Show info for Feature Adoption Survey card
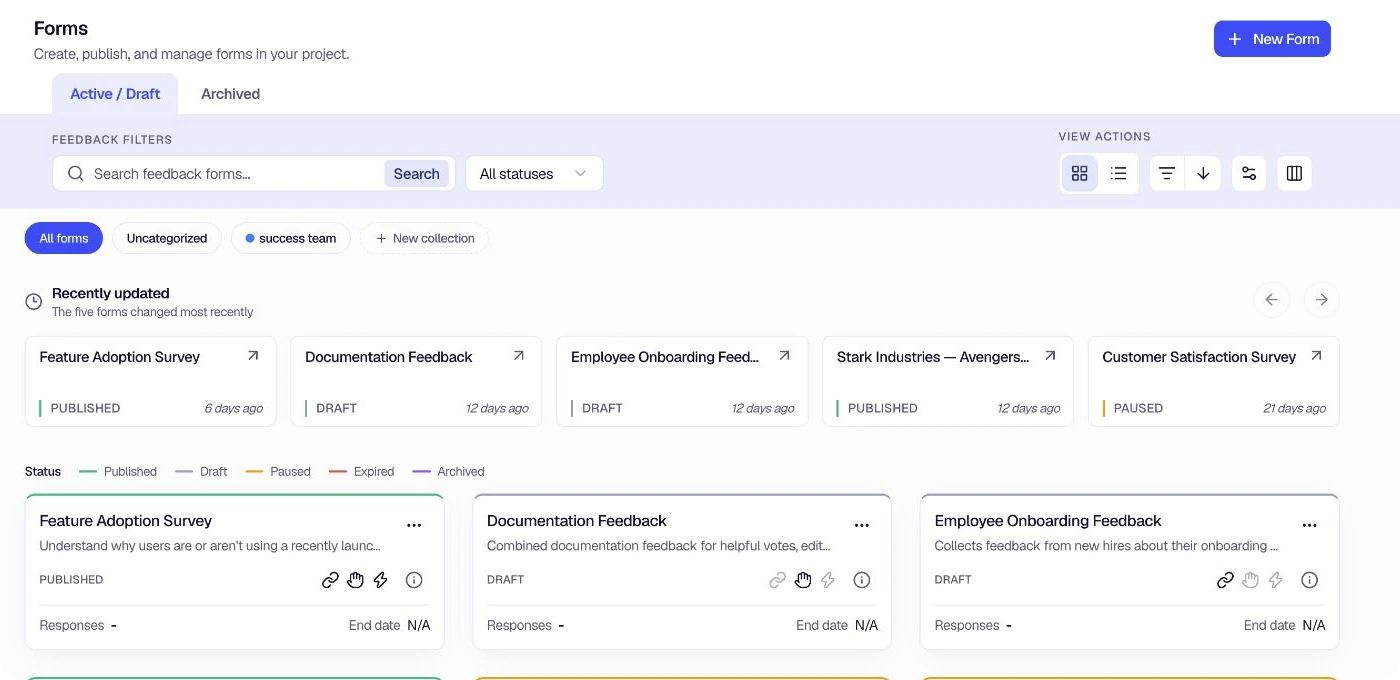The image size is (1400, 680). [414, 580]
